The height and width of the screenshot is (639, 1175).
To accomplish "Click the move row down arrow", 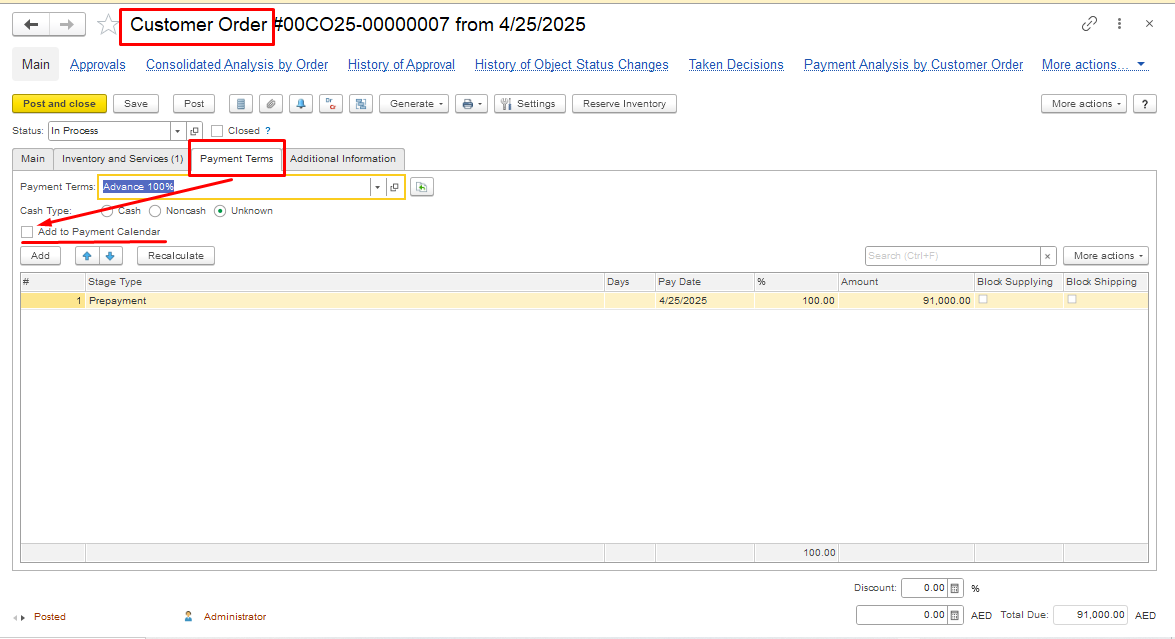I will [110, 256].
